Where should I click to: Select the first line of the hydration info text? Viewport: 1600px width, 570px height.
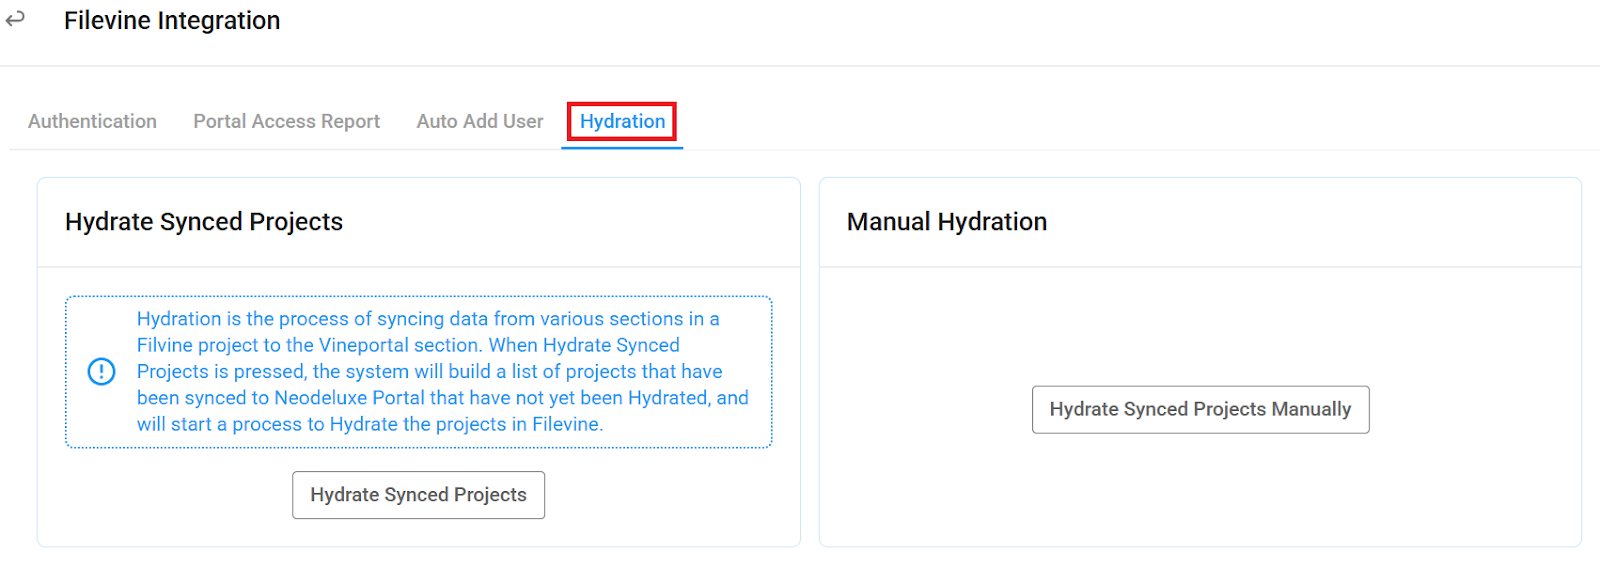pos(428,319)
